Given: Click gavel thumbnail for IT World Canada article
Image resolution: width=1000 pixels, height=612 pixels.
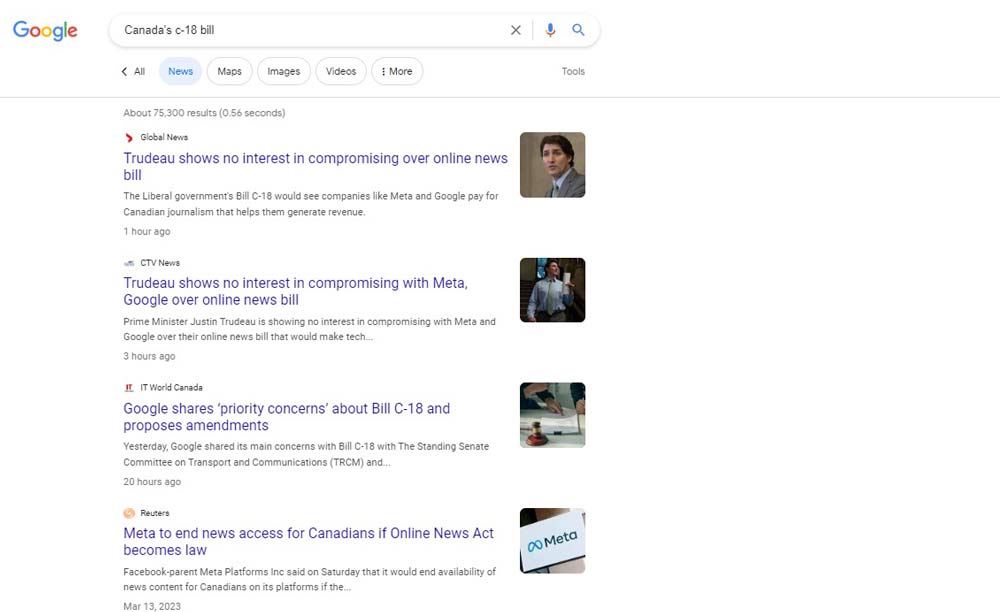Looking at the screenshot, I should tap(552, 415).
